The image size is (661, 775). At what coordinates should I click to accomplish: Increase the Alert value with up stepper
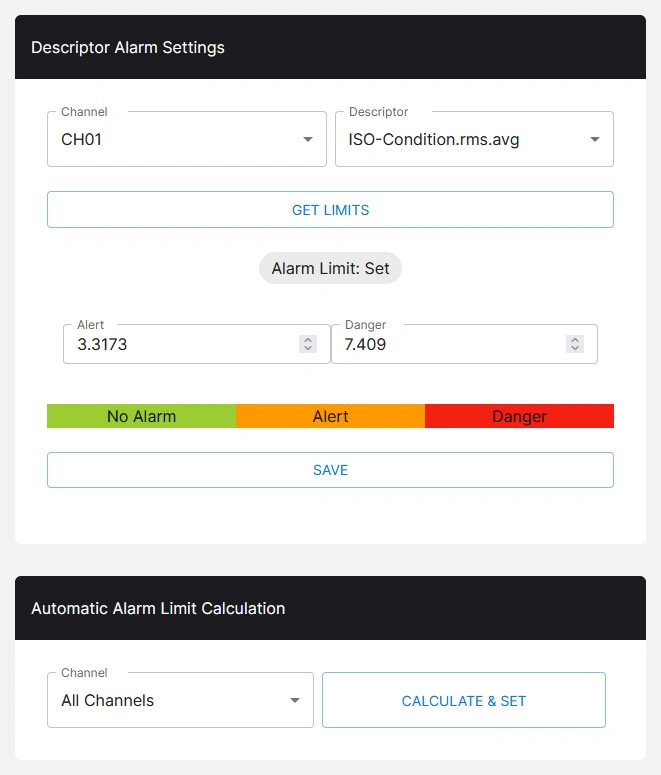pos(308,339)
